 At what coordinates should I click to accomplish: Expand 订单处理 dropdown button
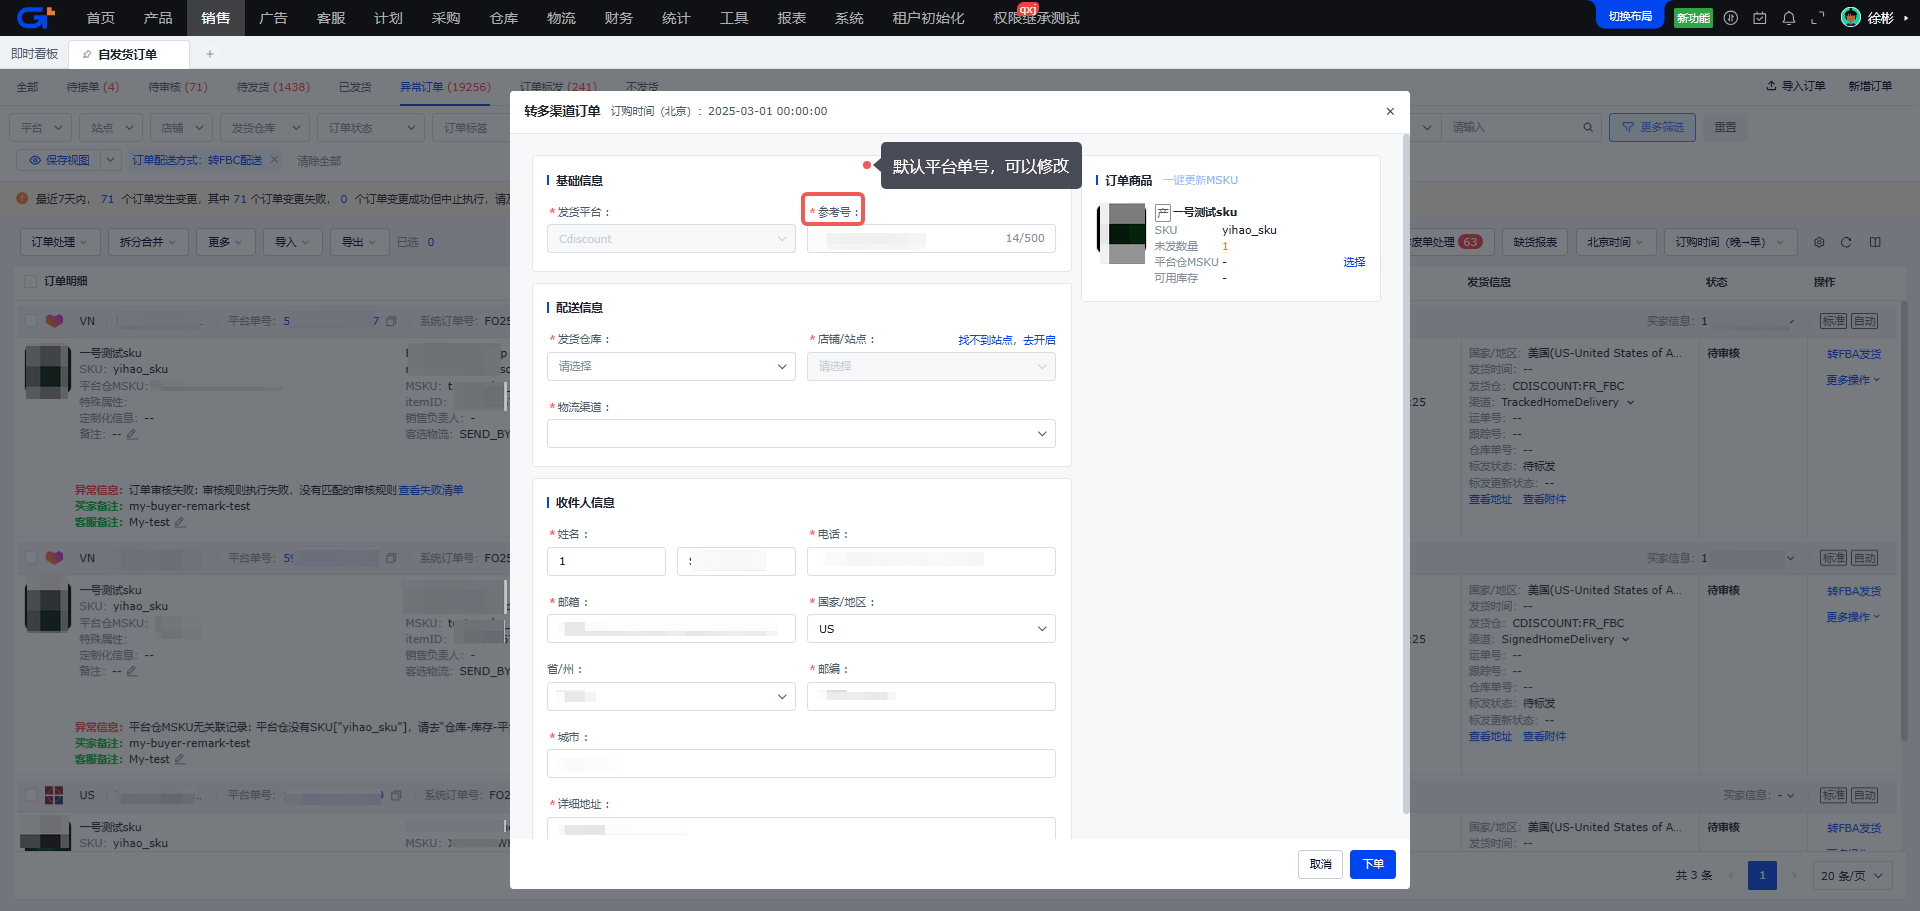point(60,242)
